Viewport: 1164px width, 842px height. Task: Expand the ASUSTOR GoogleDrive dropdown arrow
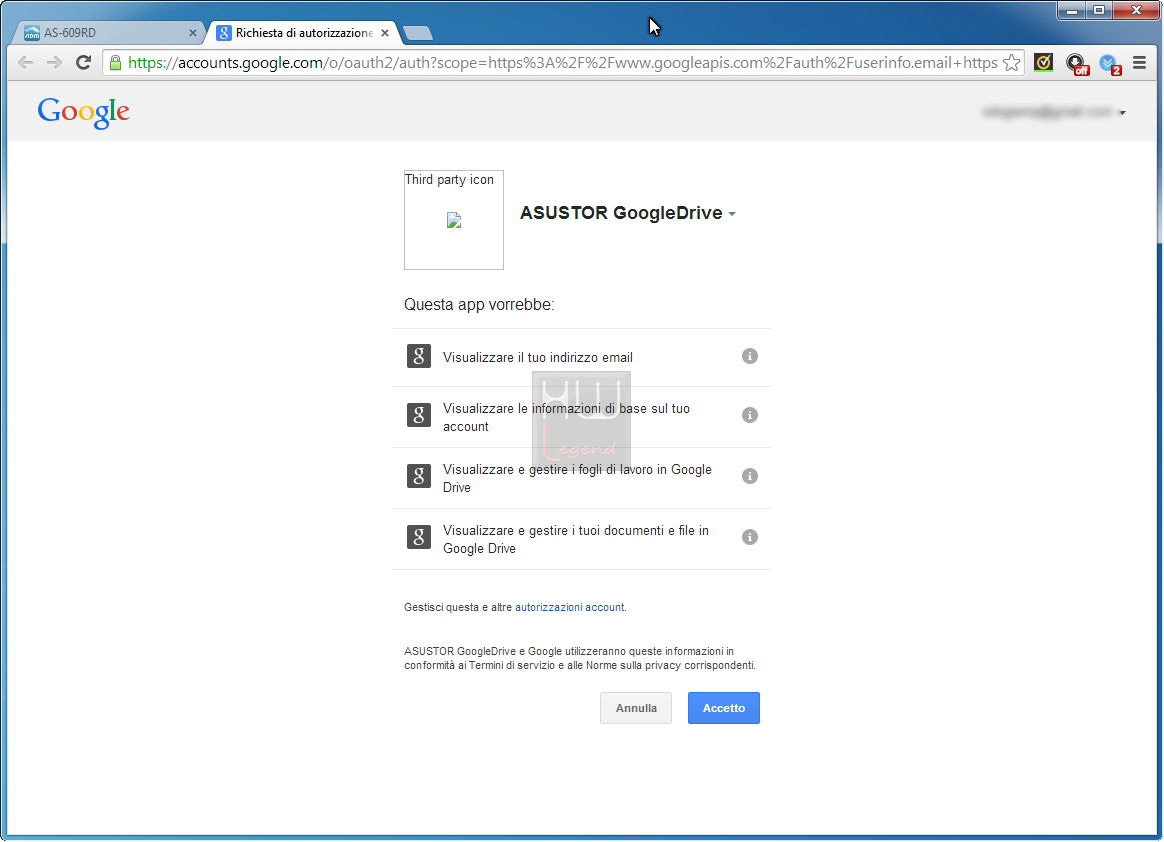(x=732, y=214)
